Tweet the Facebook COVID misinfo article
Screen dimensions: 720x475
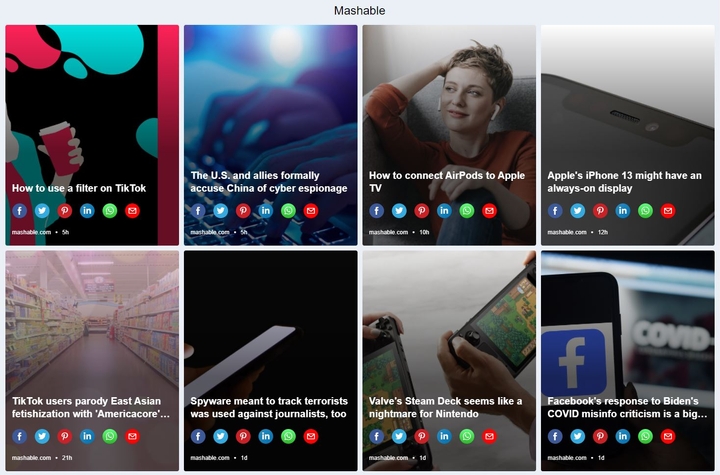(x=578, y=436)
